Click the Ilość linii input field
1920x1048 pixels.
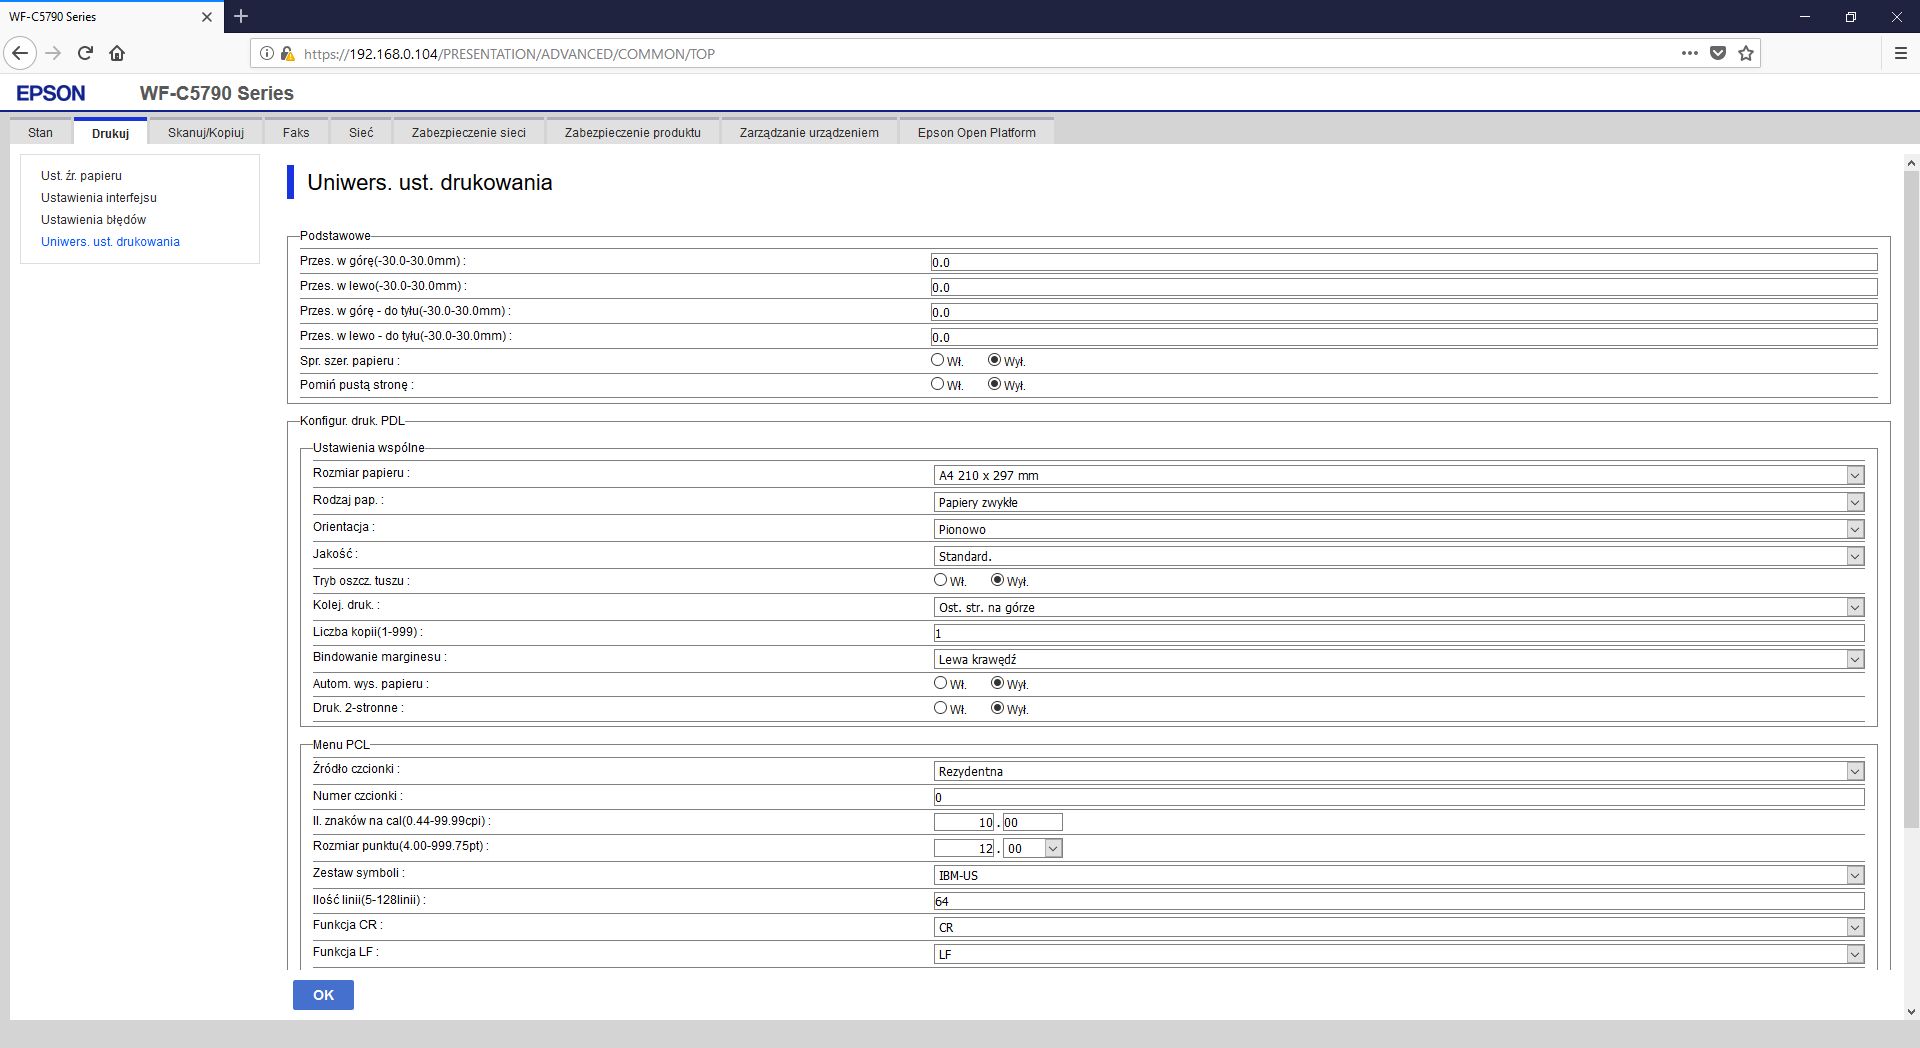[x=1399, y=901]
